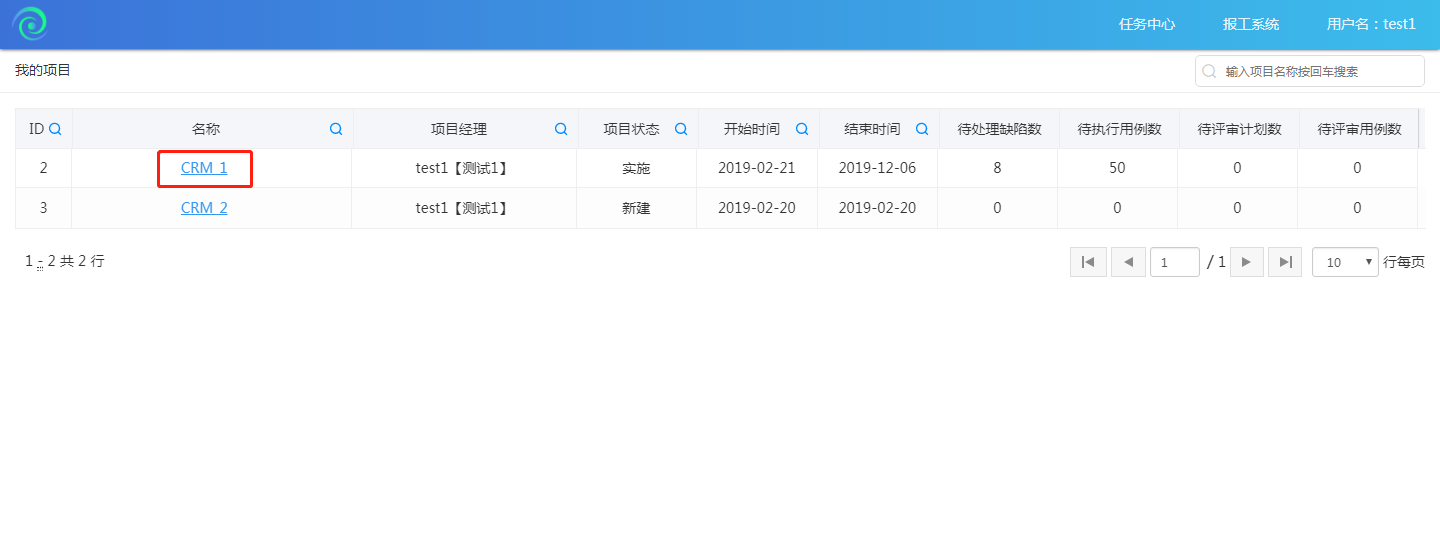This screenshot has width=1440, height=560.
Task: Open the 项目经理 column search icon
Action: coord(561,129)
